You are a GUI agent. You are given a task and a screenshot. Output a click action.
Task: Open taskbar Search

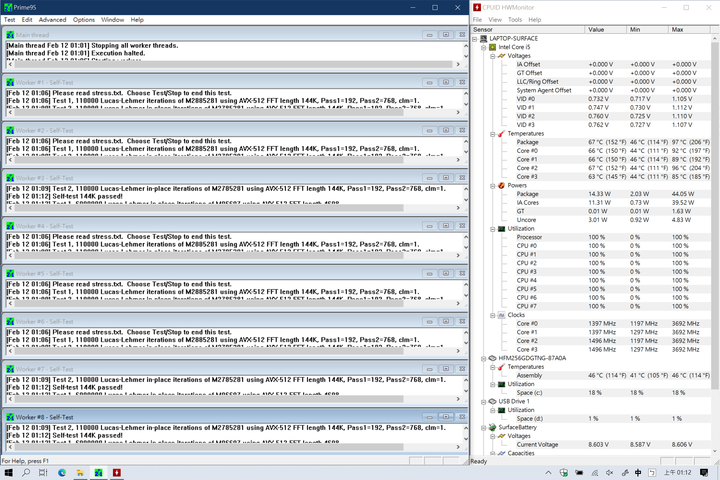coord(26,473)
